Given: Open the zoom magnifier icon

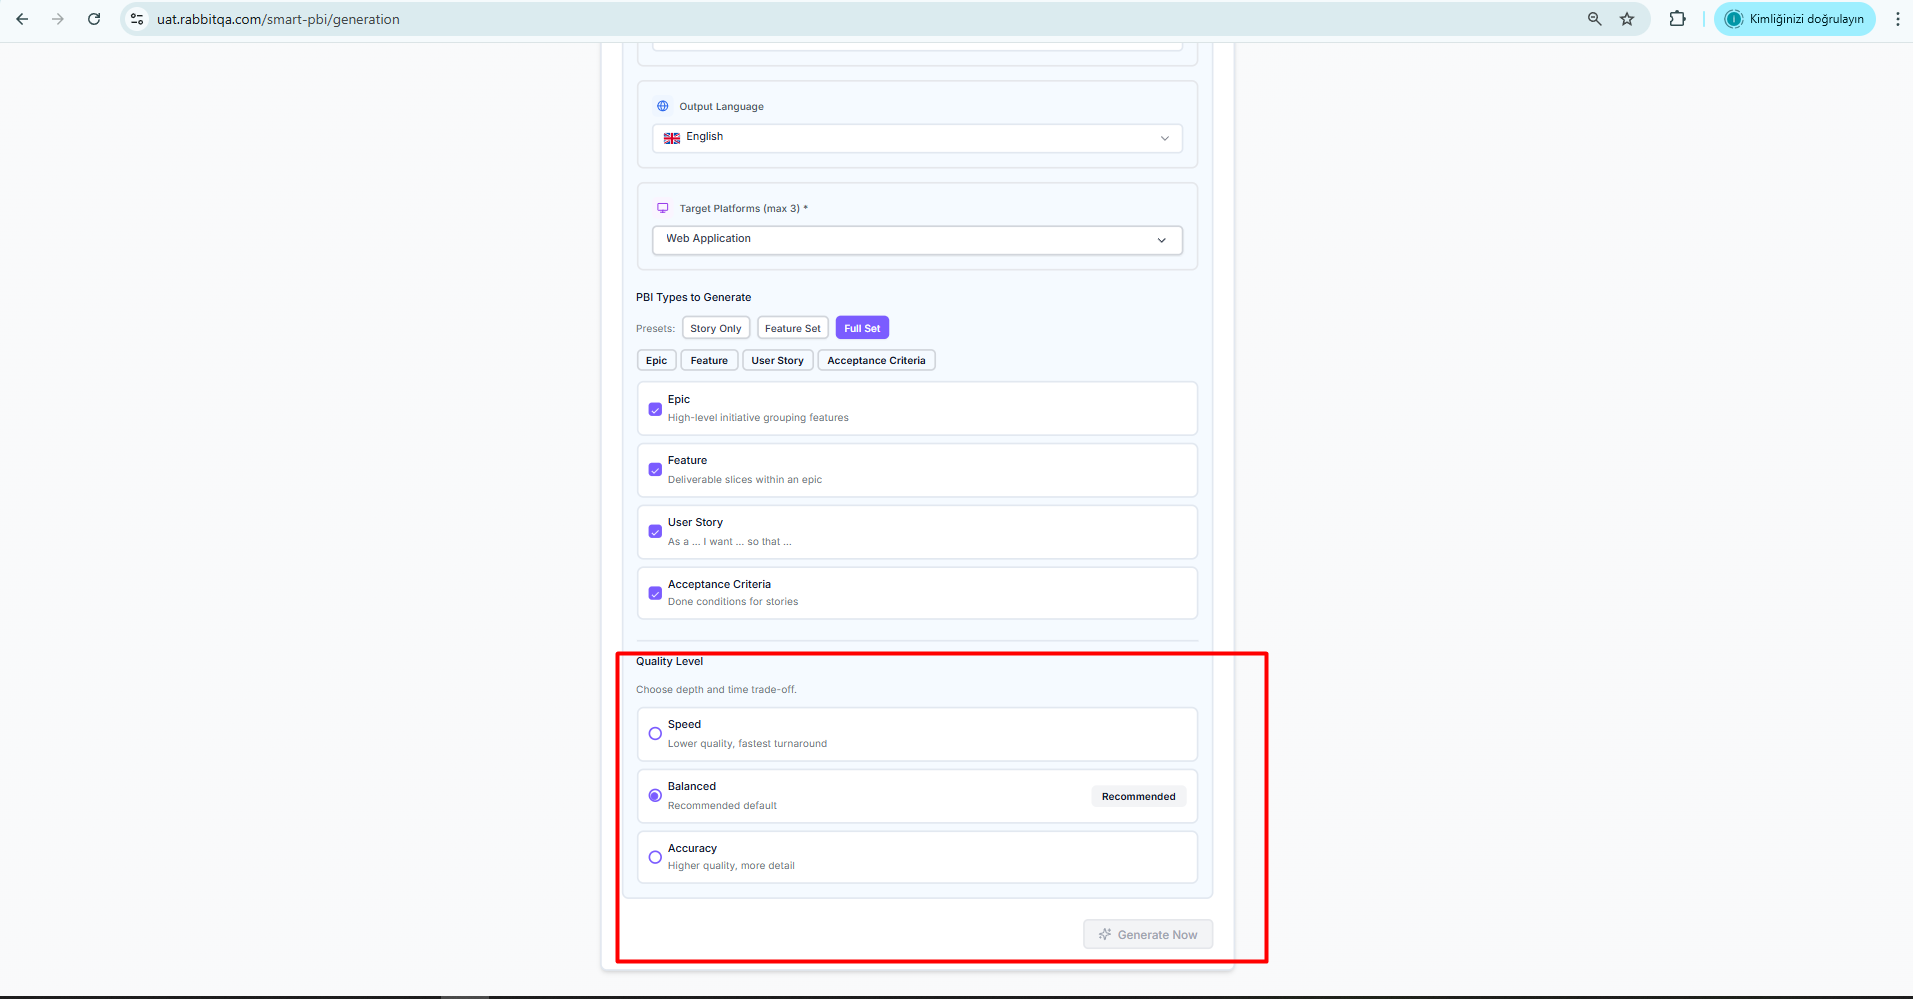Looking at the screenshot, I should click(x=1595, y=19).
